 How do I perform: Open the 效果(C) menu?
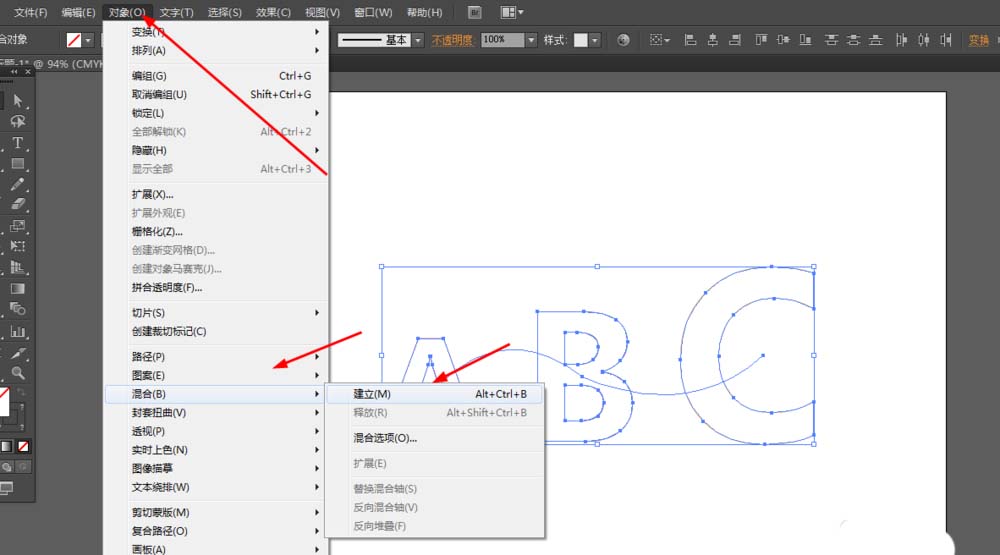(273, 13)
